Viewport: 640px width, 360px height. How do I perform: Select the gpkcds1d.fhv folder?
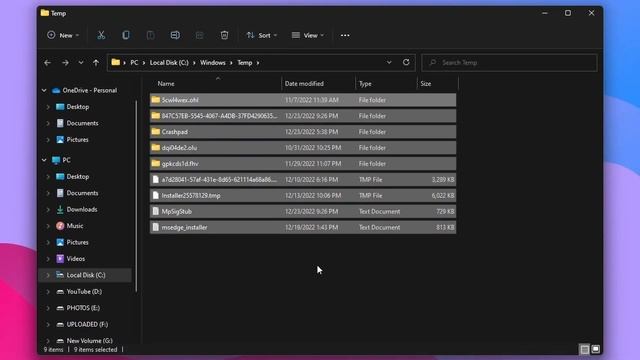(x=303, y=164)
